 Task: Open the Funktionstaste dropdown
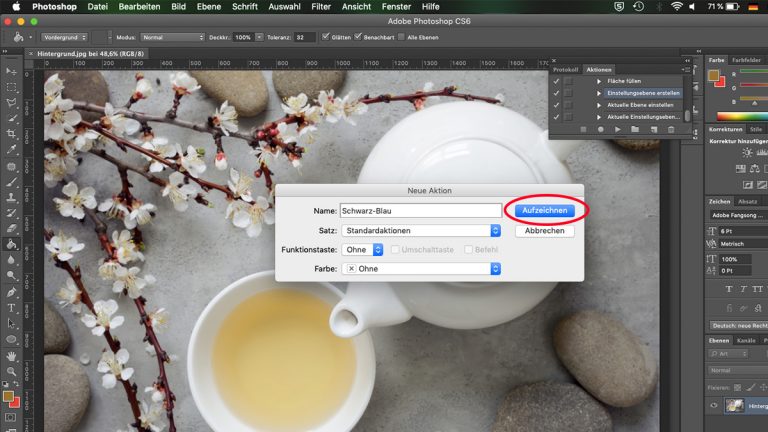(x=362, y=250)
